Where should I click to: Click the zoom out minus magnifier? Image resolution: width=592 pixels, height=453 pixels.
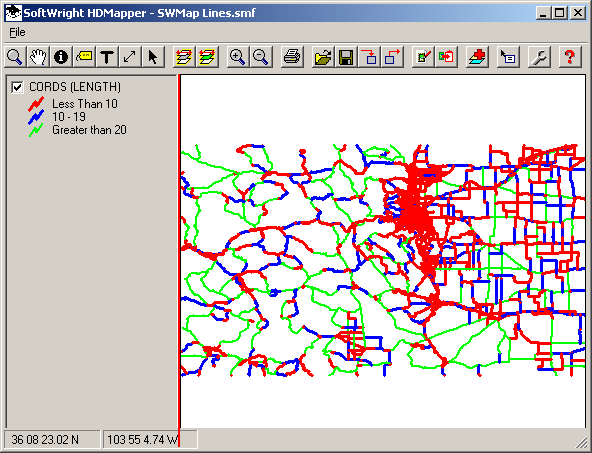point(261,57)
